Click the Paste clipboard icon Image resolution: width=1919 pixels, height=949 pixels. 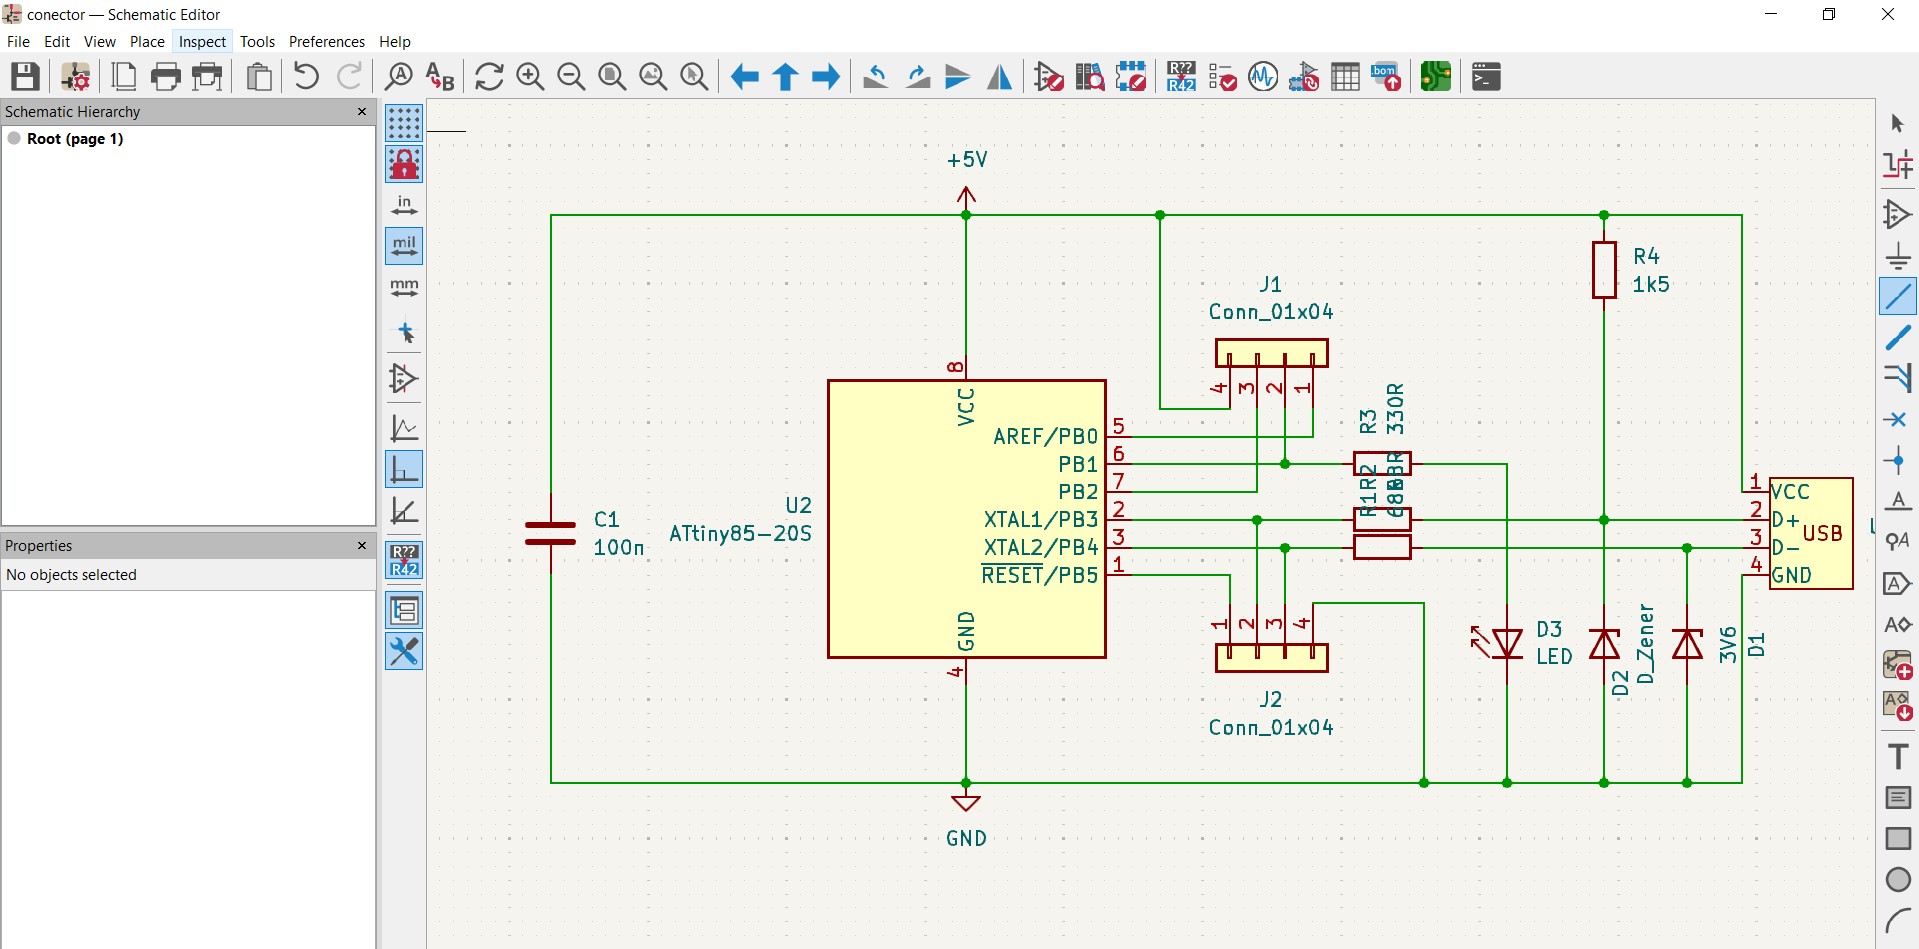[259, 76]
